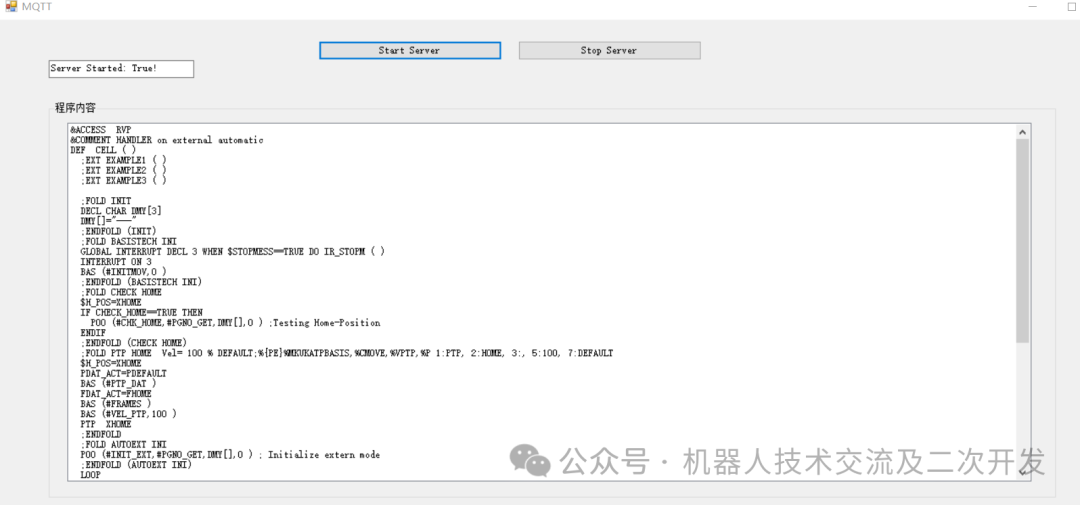Click the 'PTP XHOME' line
Viewport: 1080px width, 505px height.
106,424
